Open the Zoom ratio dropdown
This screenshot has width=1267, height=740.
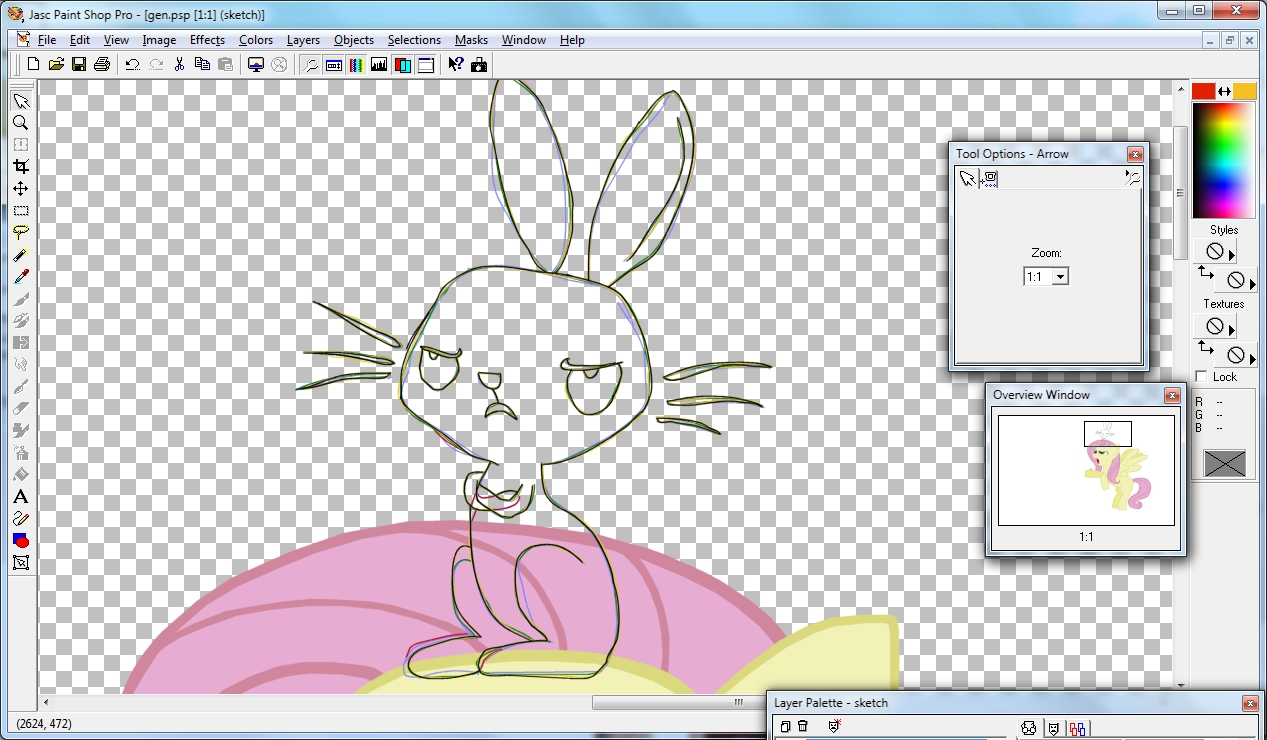(1060, 277)
